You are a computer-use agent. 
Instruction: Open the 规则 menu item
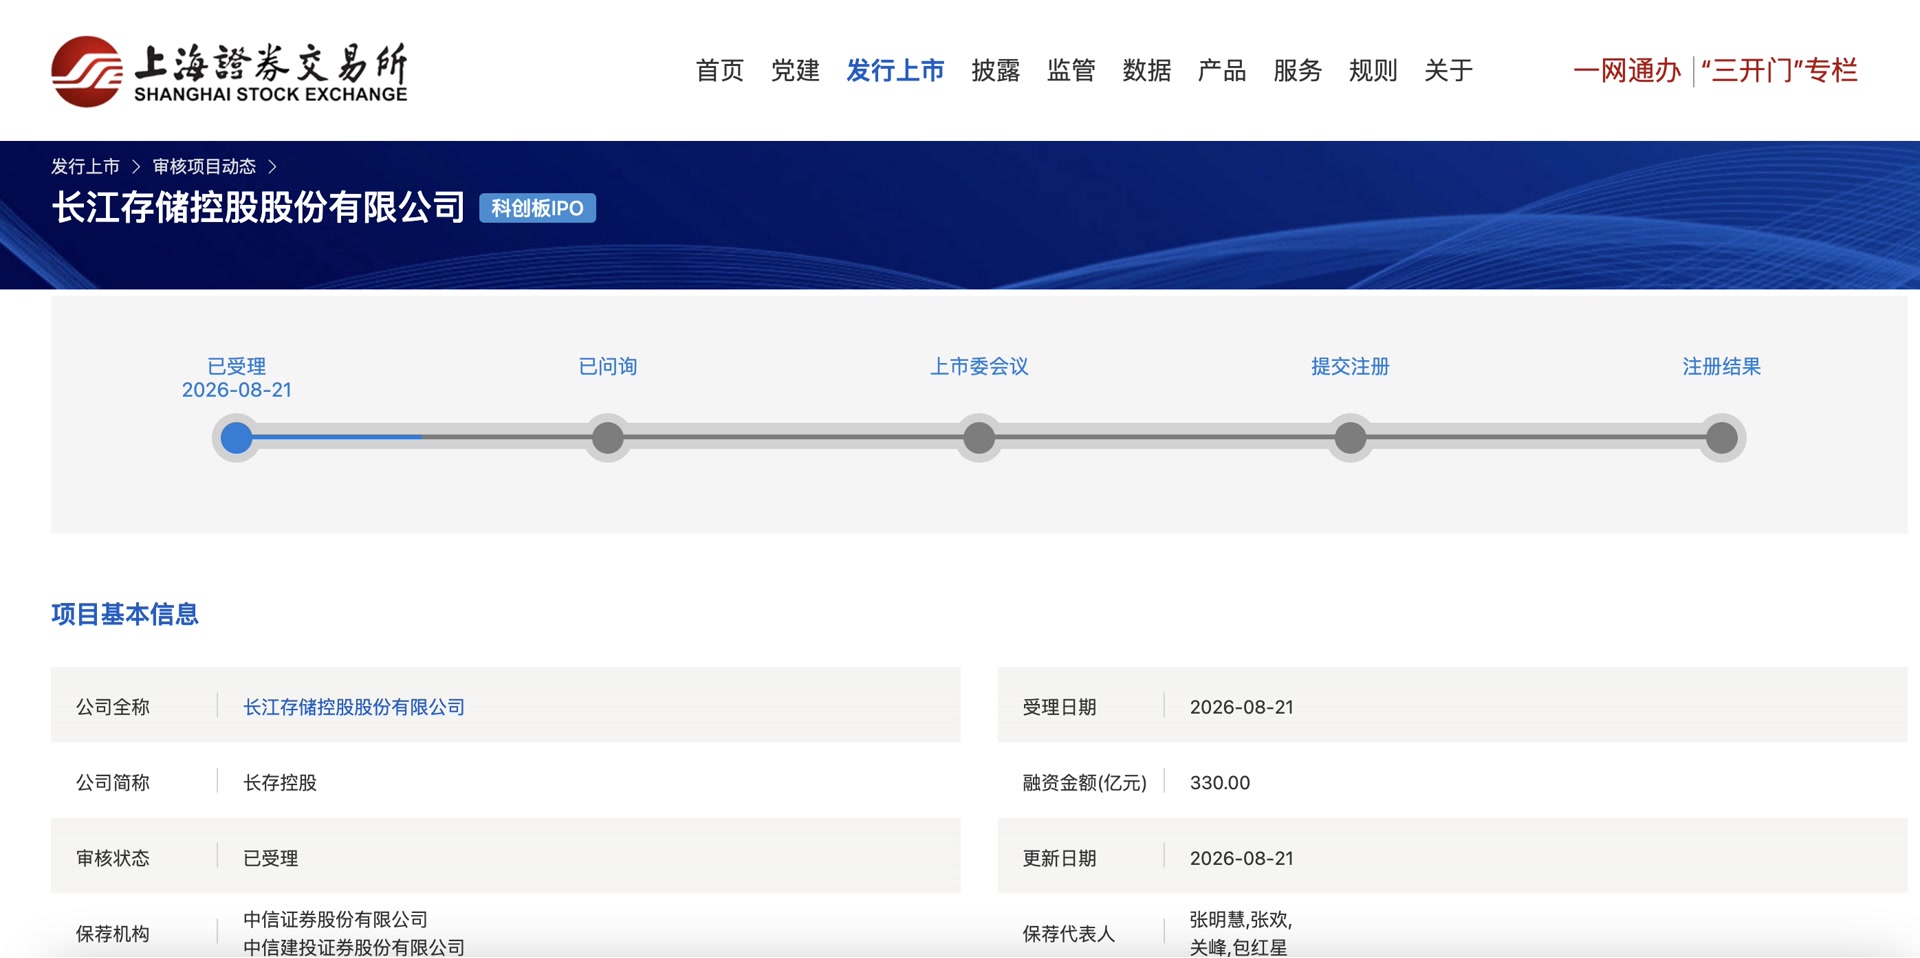click(x=1373, y=71)
